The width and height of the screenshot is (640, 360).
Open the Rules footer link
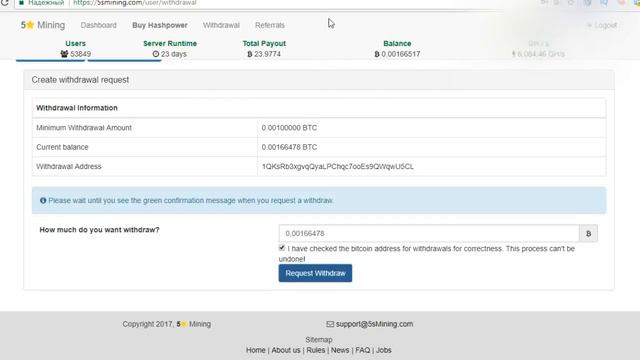coord(316,350)
